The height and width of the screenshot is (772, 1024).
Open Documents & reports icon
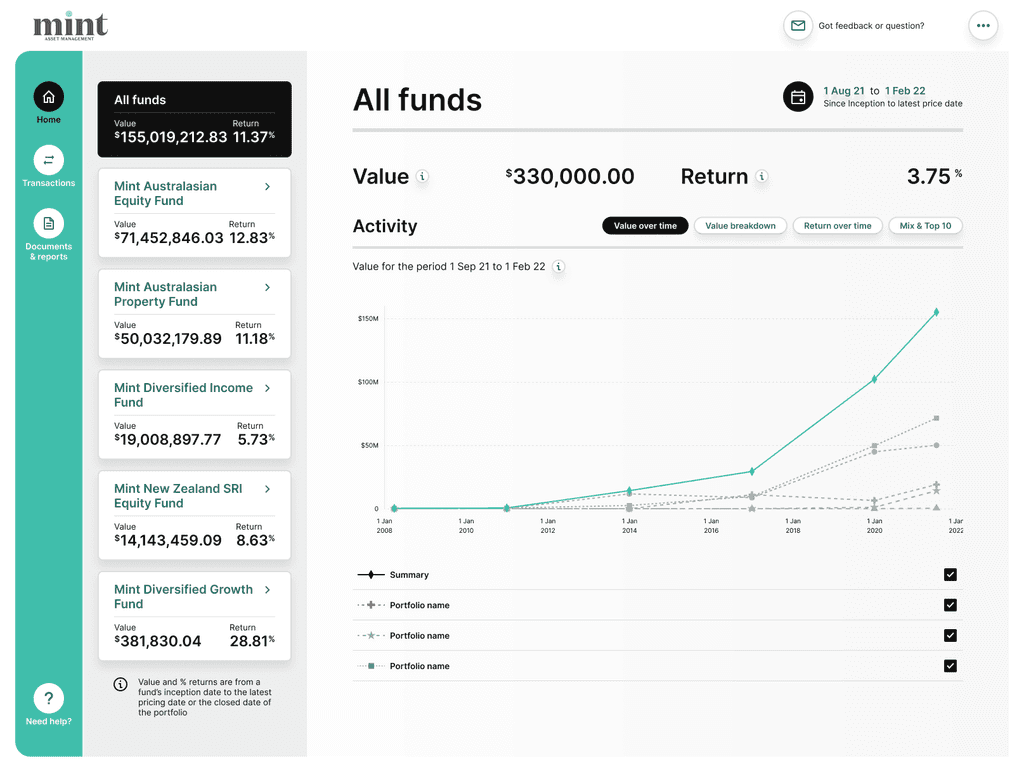[48, 223]
